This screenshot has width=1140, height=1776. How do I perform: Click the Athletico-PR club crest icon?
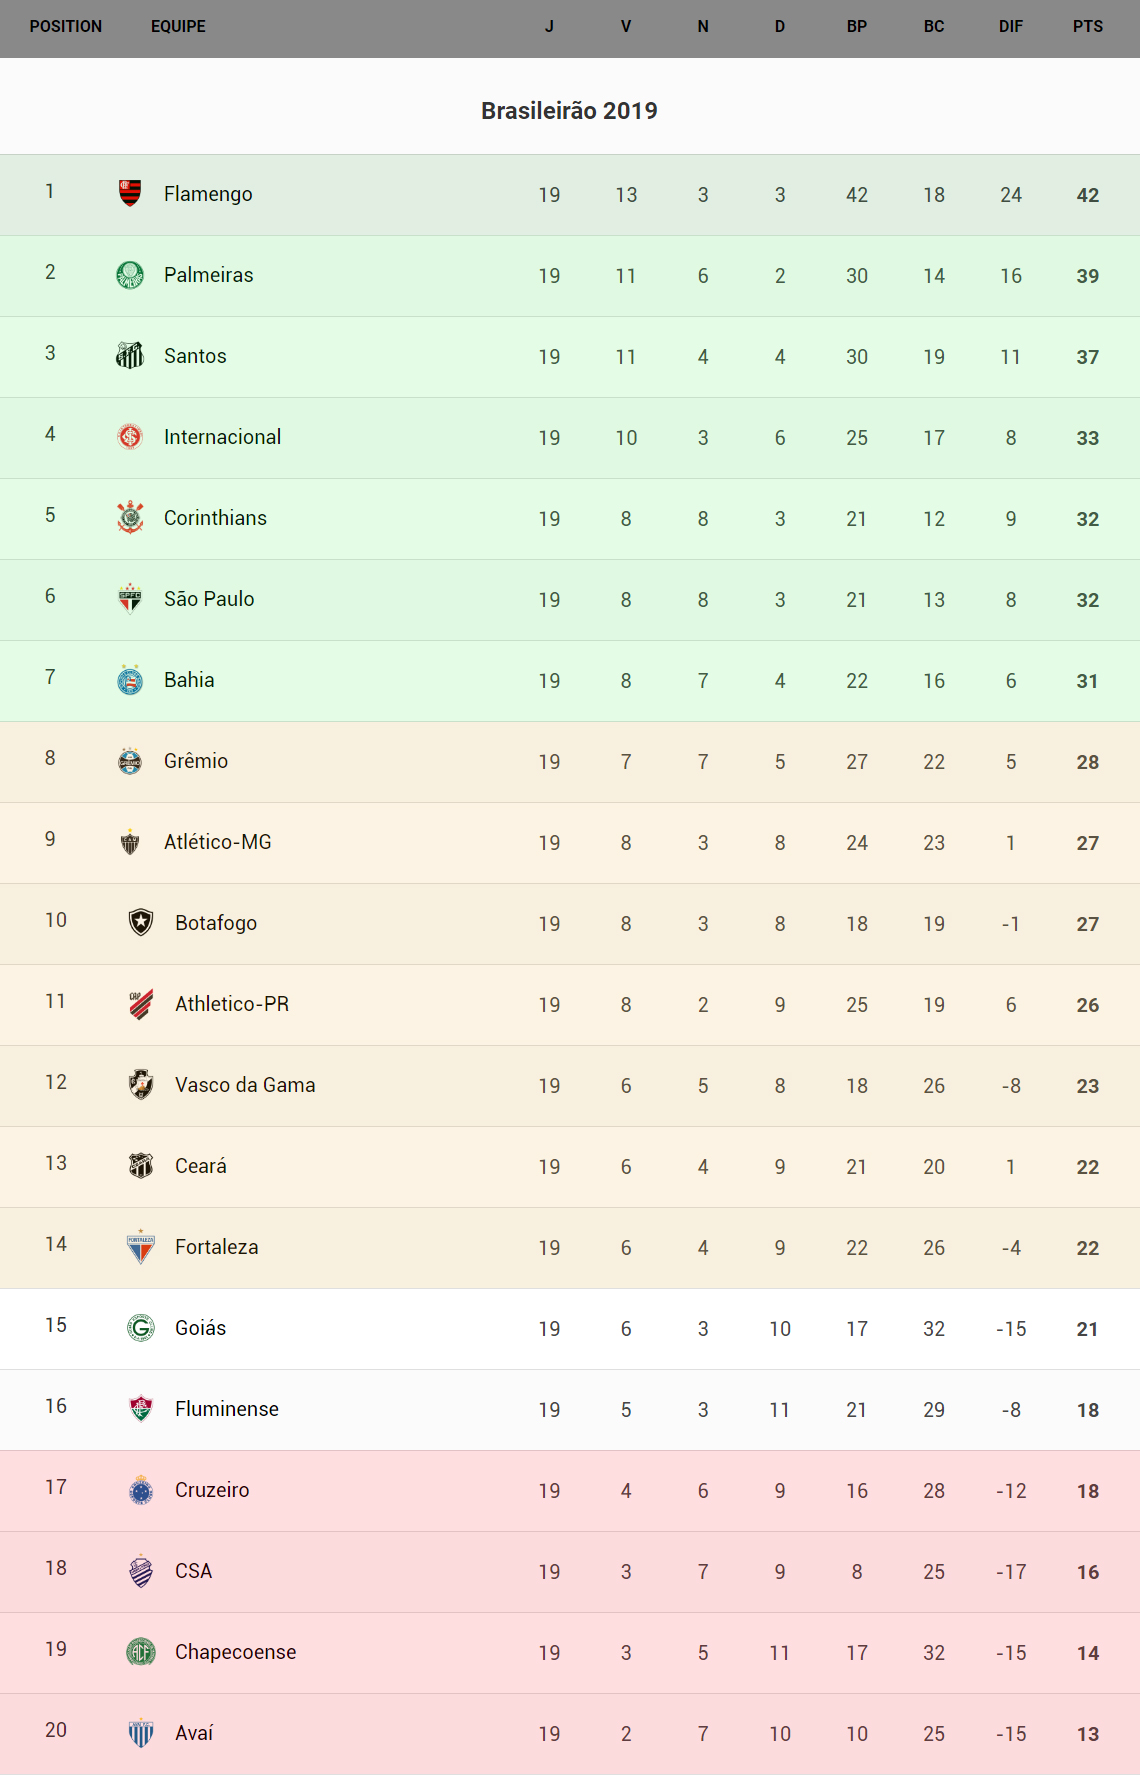click(x=141, y=1003)
